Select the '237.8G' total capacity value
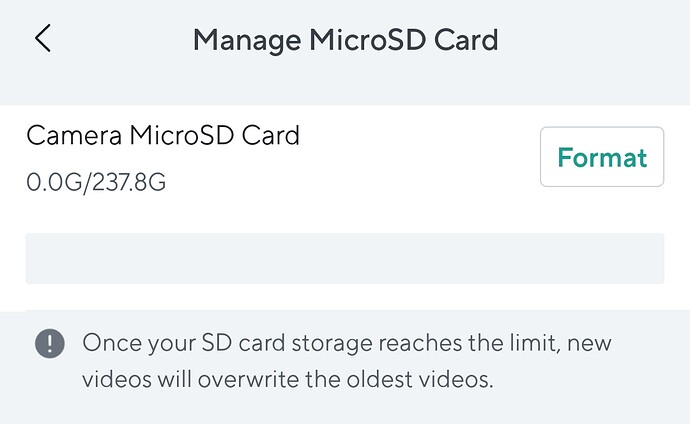The width and height of the screenshot is (690, 424). click(x=129, y=182)
